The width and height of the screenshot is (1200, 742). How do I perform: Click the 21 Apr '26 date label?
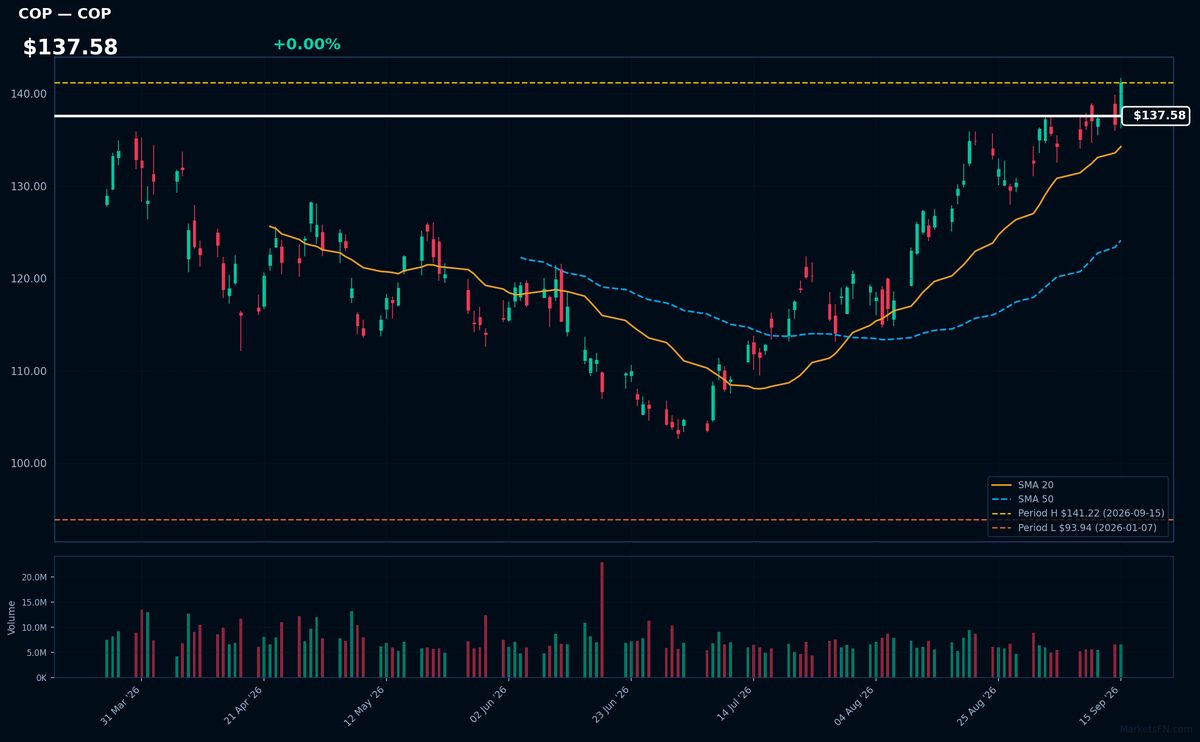point(243,706)
